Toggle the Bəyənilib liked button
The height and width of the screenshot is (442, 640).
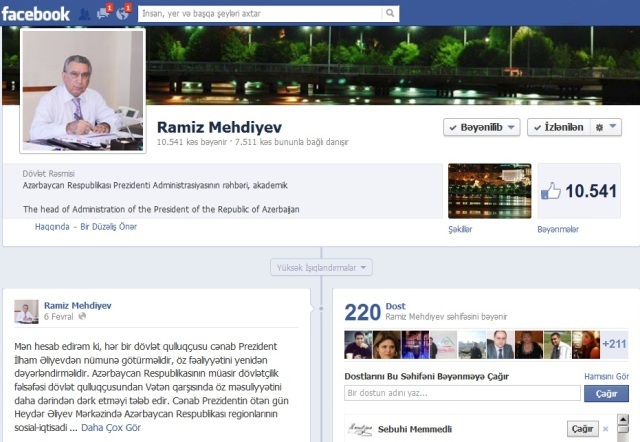[482, 128]
